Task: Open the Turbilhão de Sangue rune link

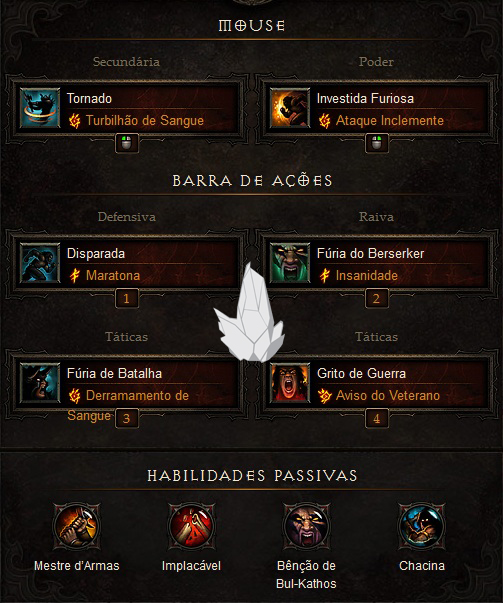Action: [145, 121]
